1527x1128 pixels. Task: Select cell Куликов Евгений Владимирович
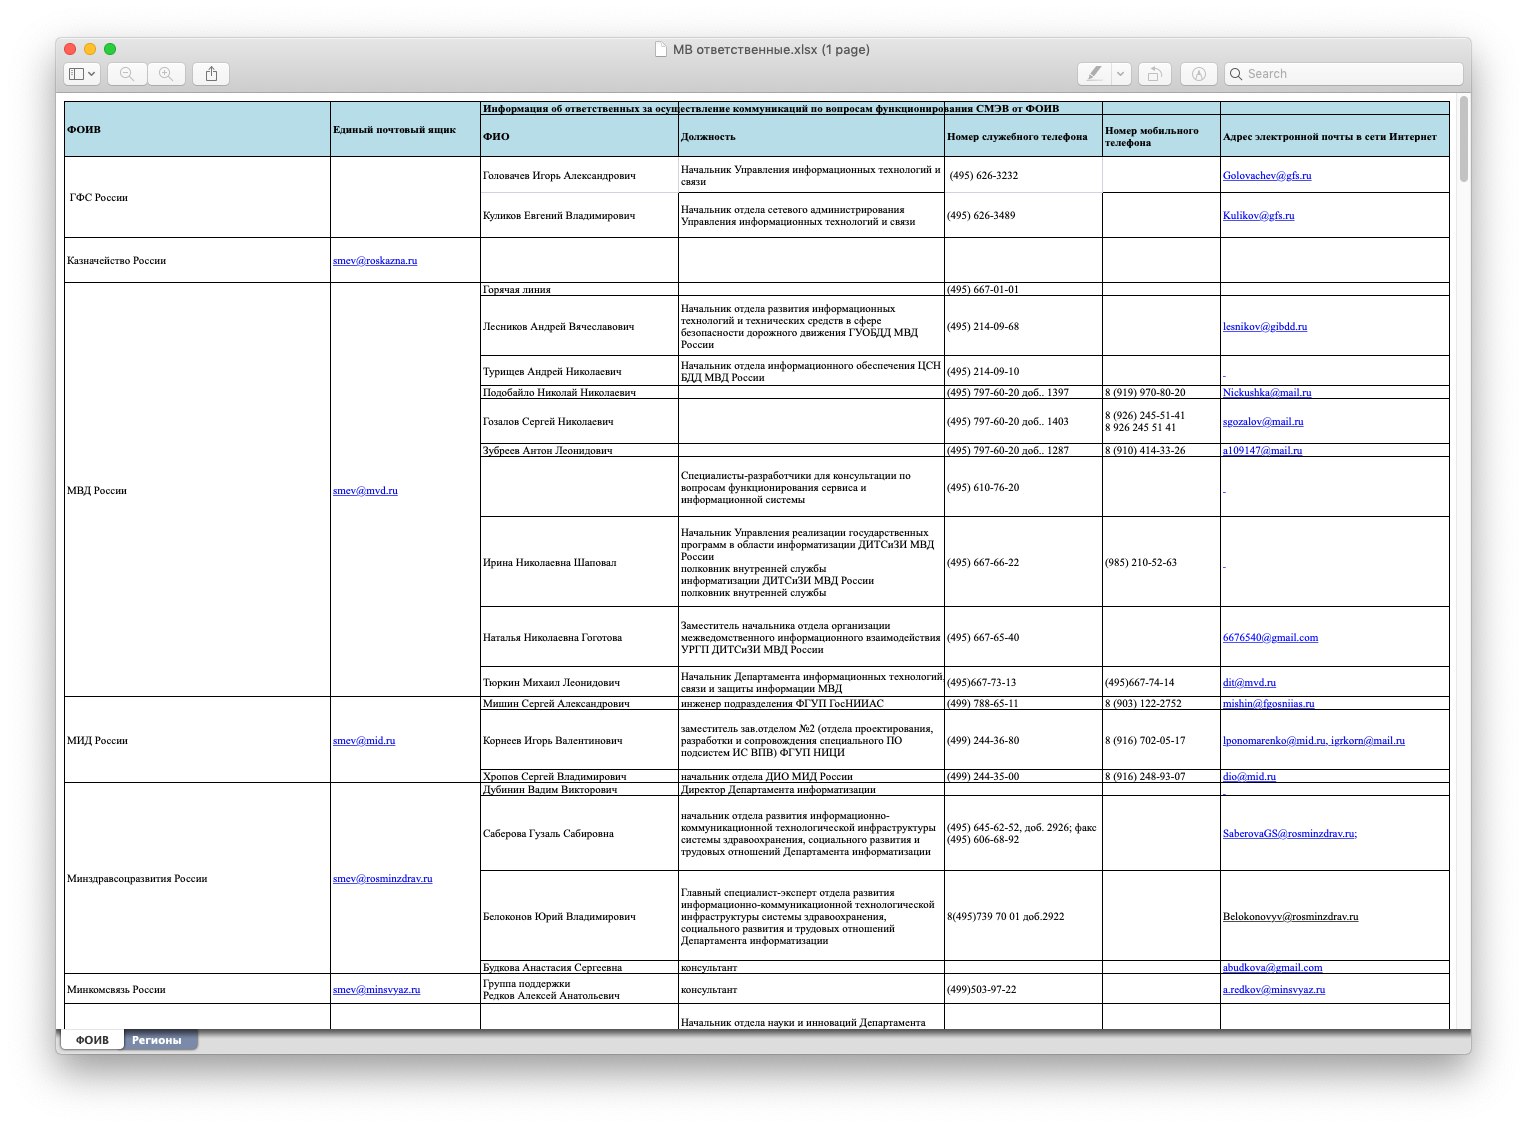click(580, 215)
